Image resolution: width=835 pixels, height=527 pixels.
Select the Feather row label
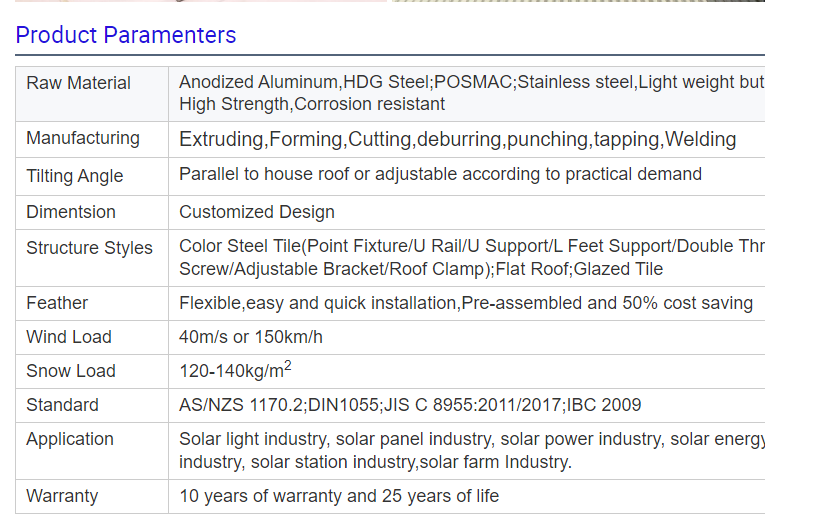[x=57, y=303]
